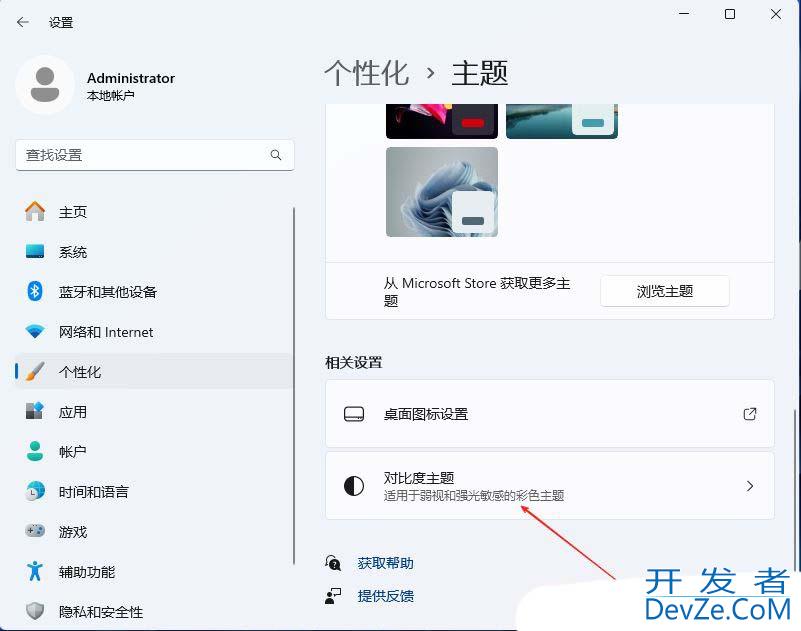Open the 应用 section
This screenshot has height=631, width=801.
[x=153, y=411]
